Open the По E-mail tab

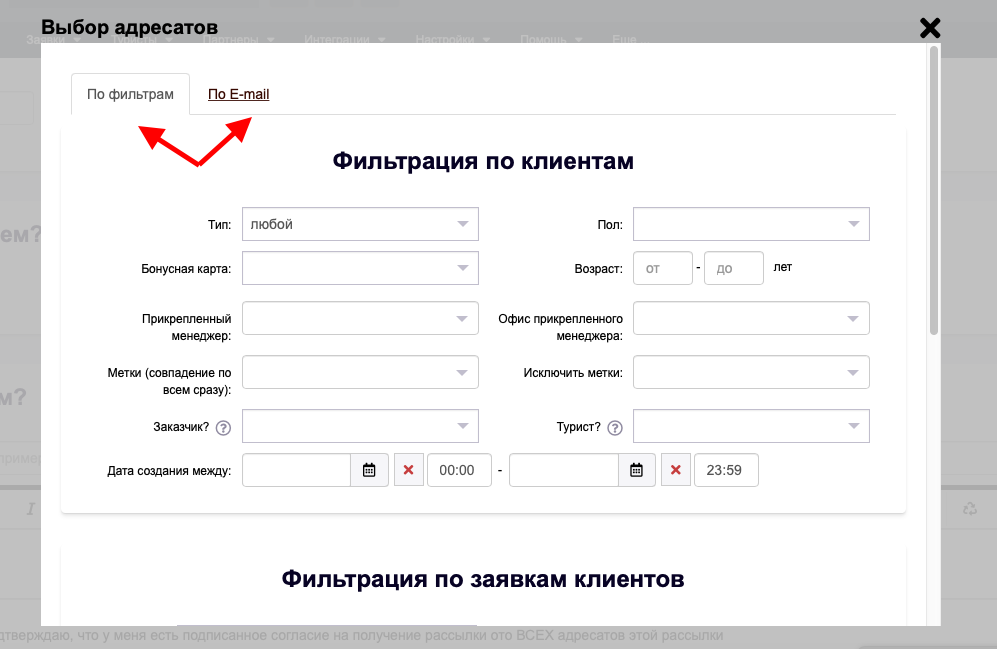tap(238, 94)
